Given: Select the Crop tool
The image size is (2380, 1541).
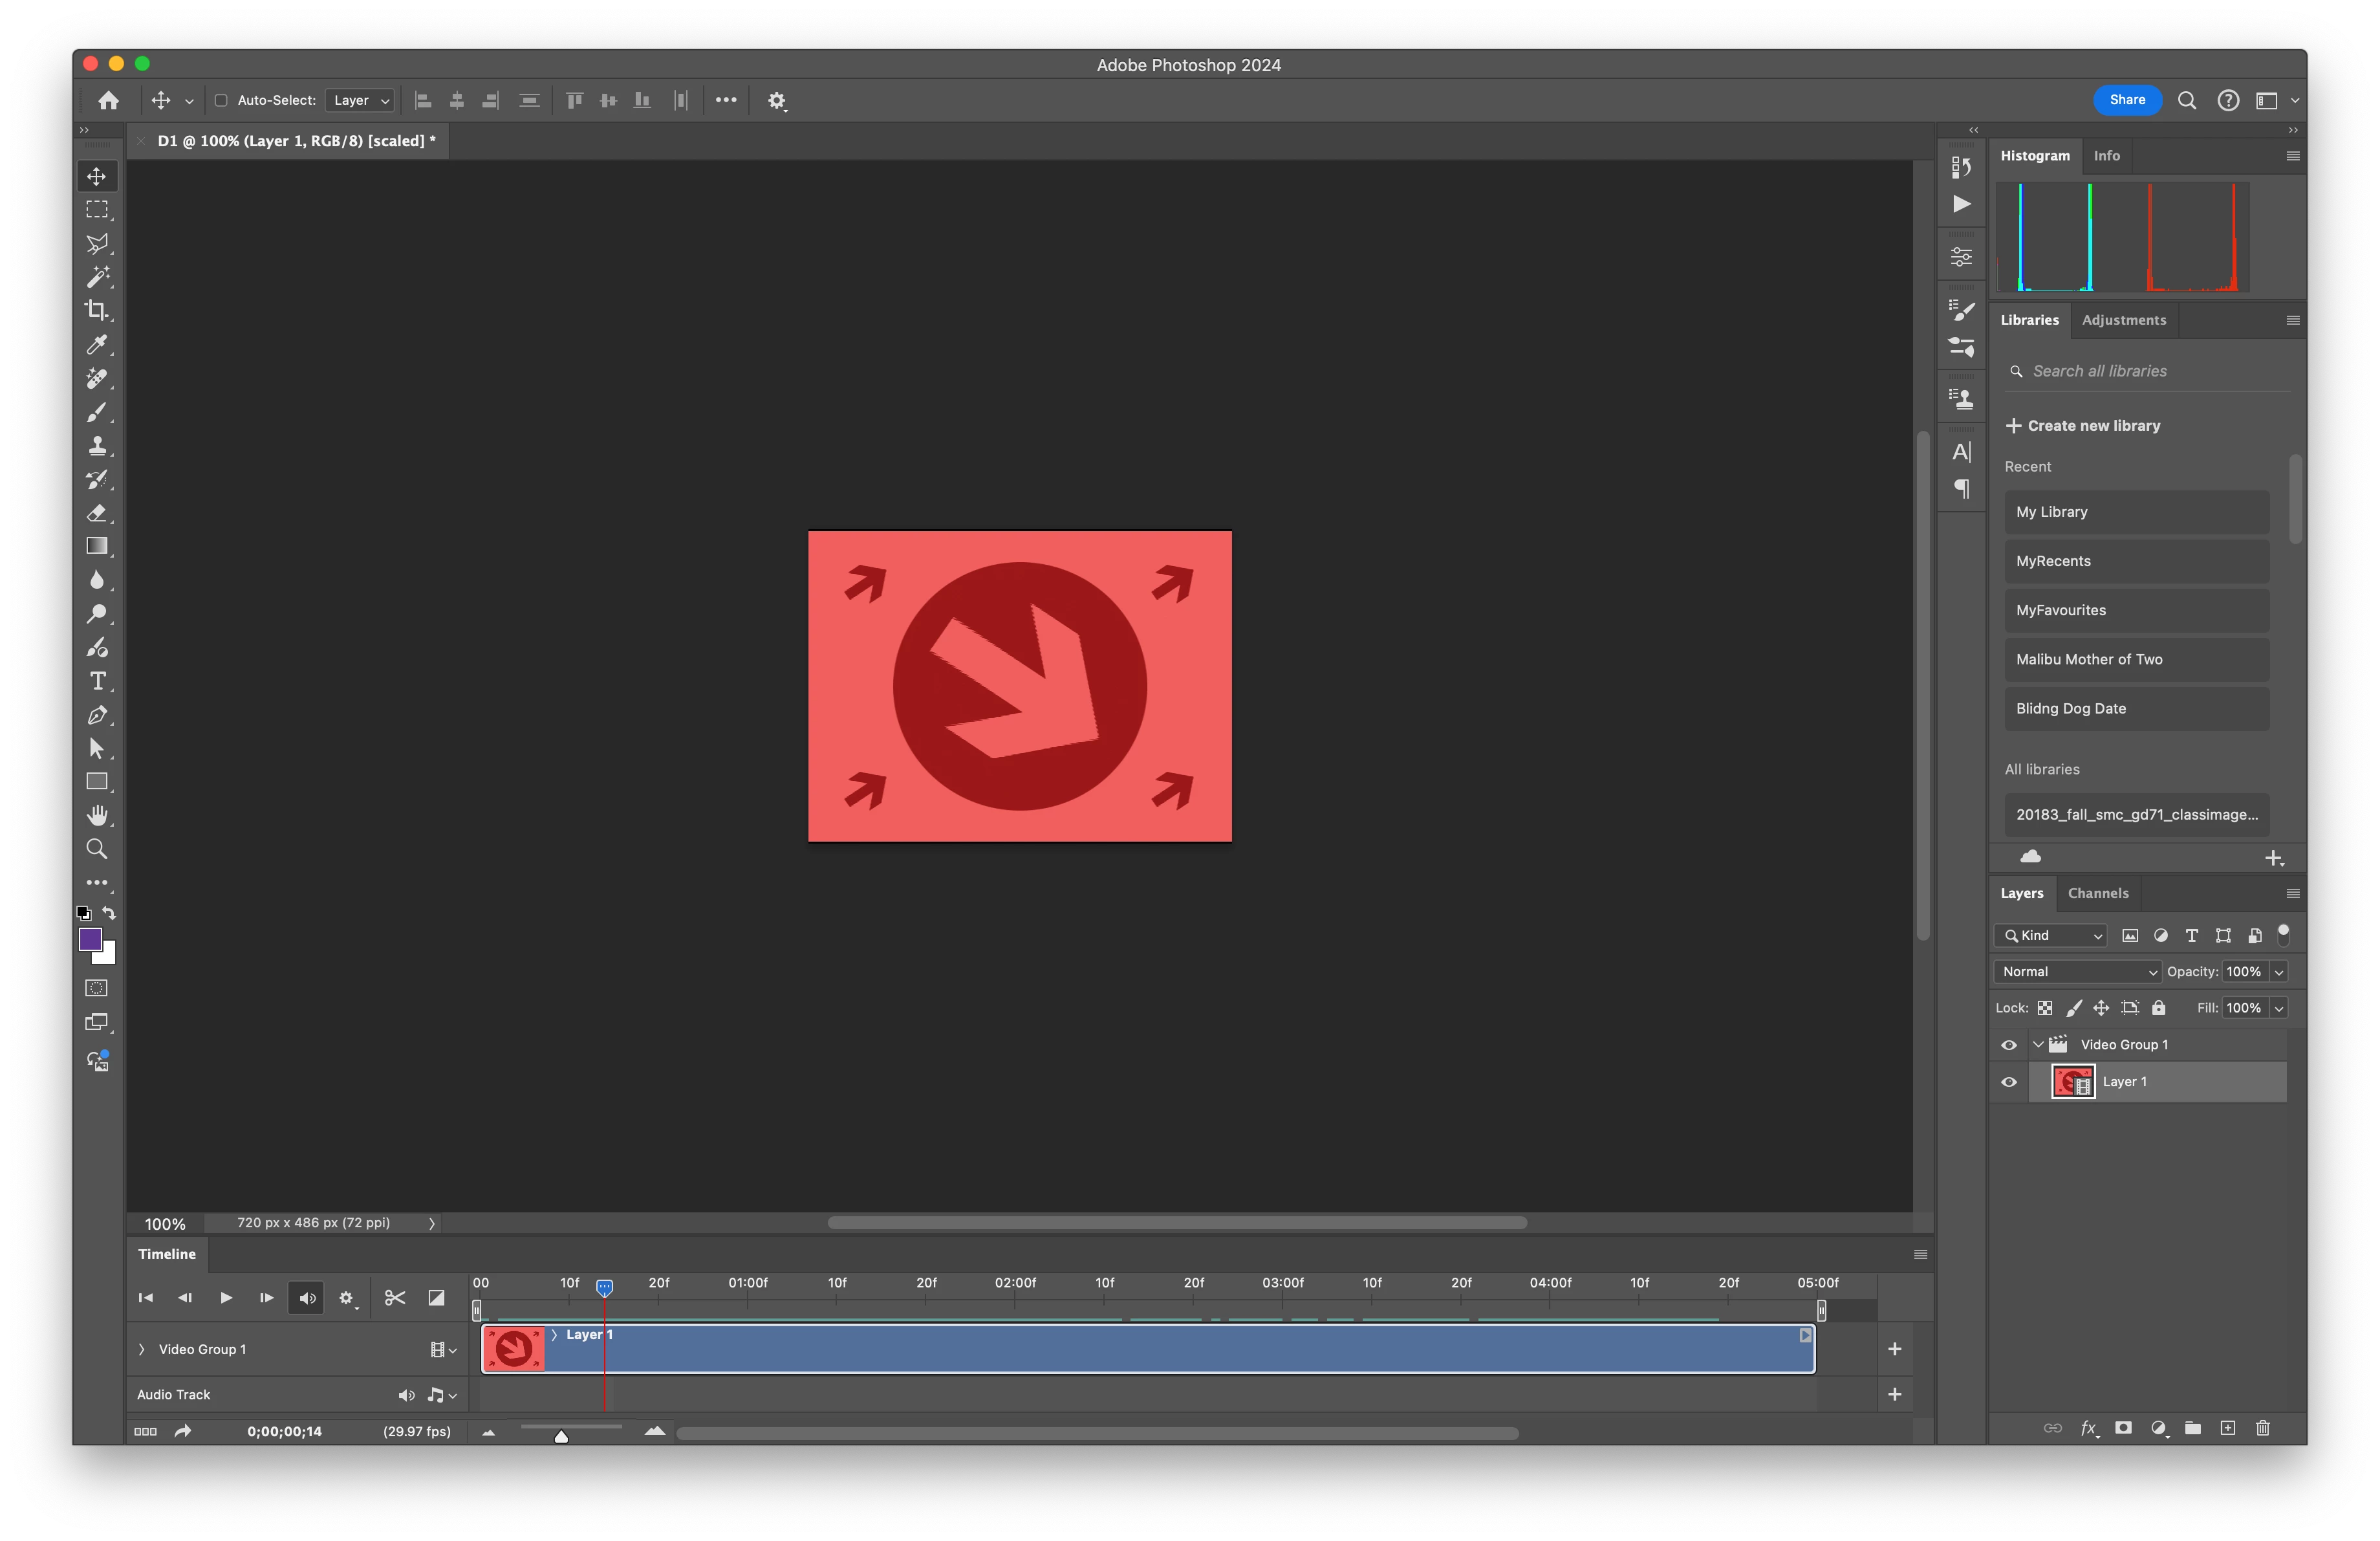Looking at the screenshot, I should 97,310.
